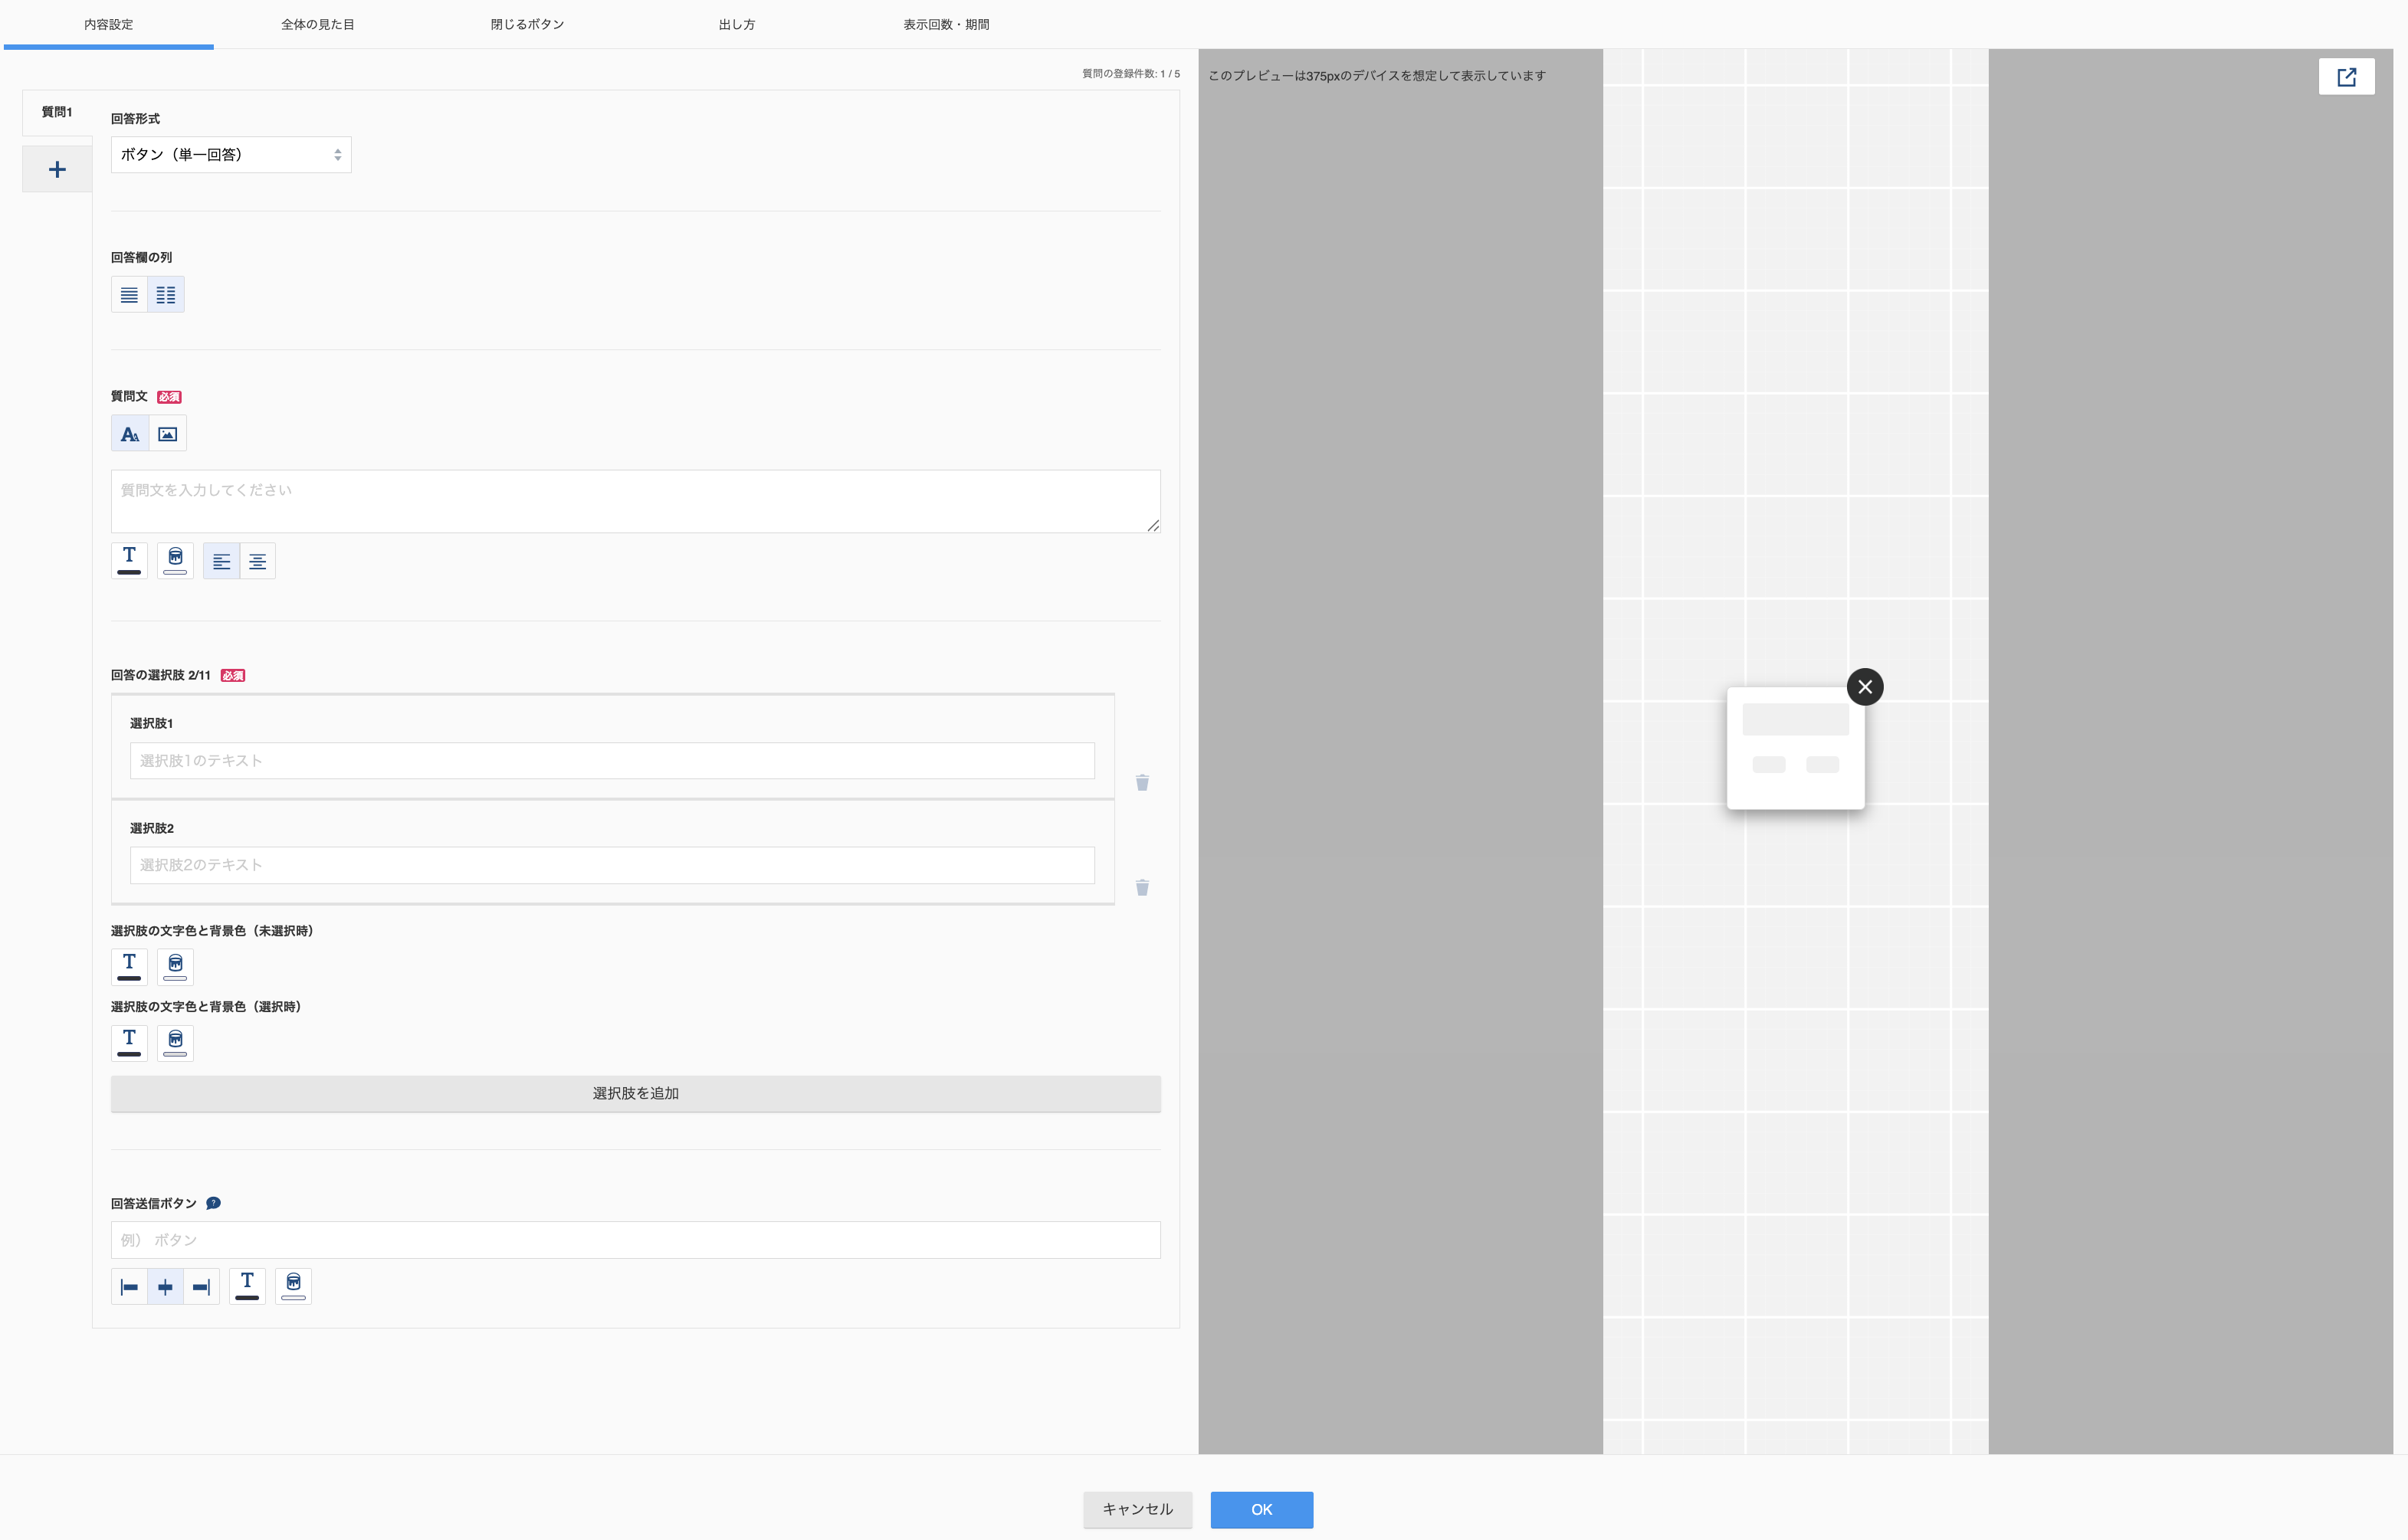Focus the 選択肢1 text input field
2408x1540 pixels.
pyautogui.click(x=612, y=760)
